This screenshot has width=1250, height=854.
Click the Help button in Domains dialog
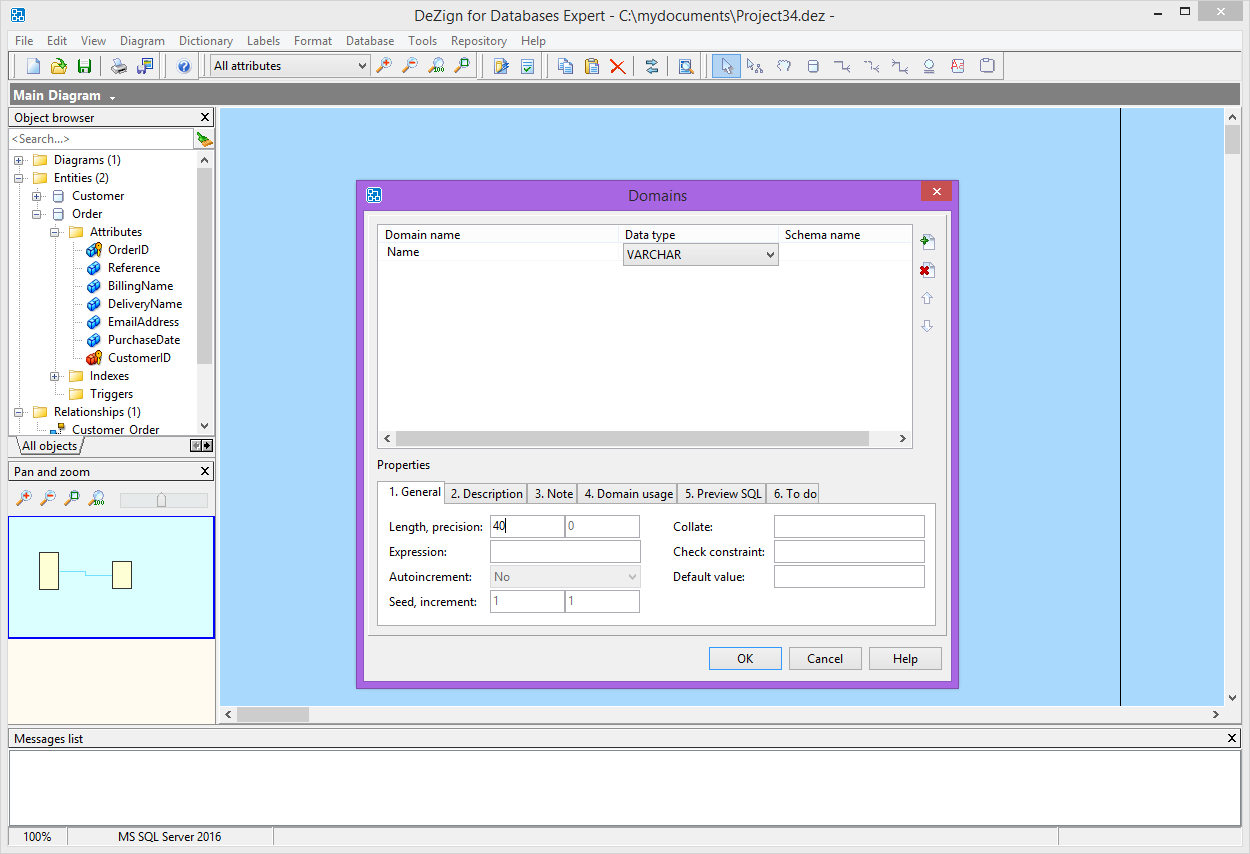(x=905, y=658)
